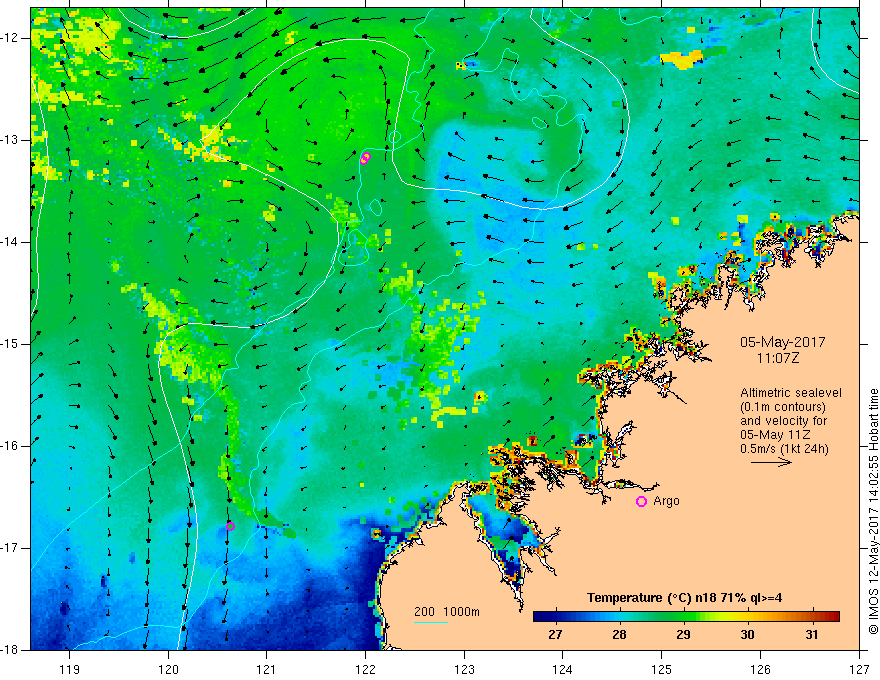Click the 'Altimetric sealevel' text line

[791, 393]
